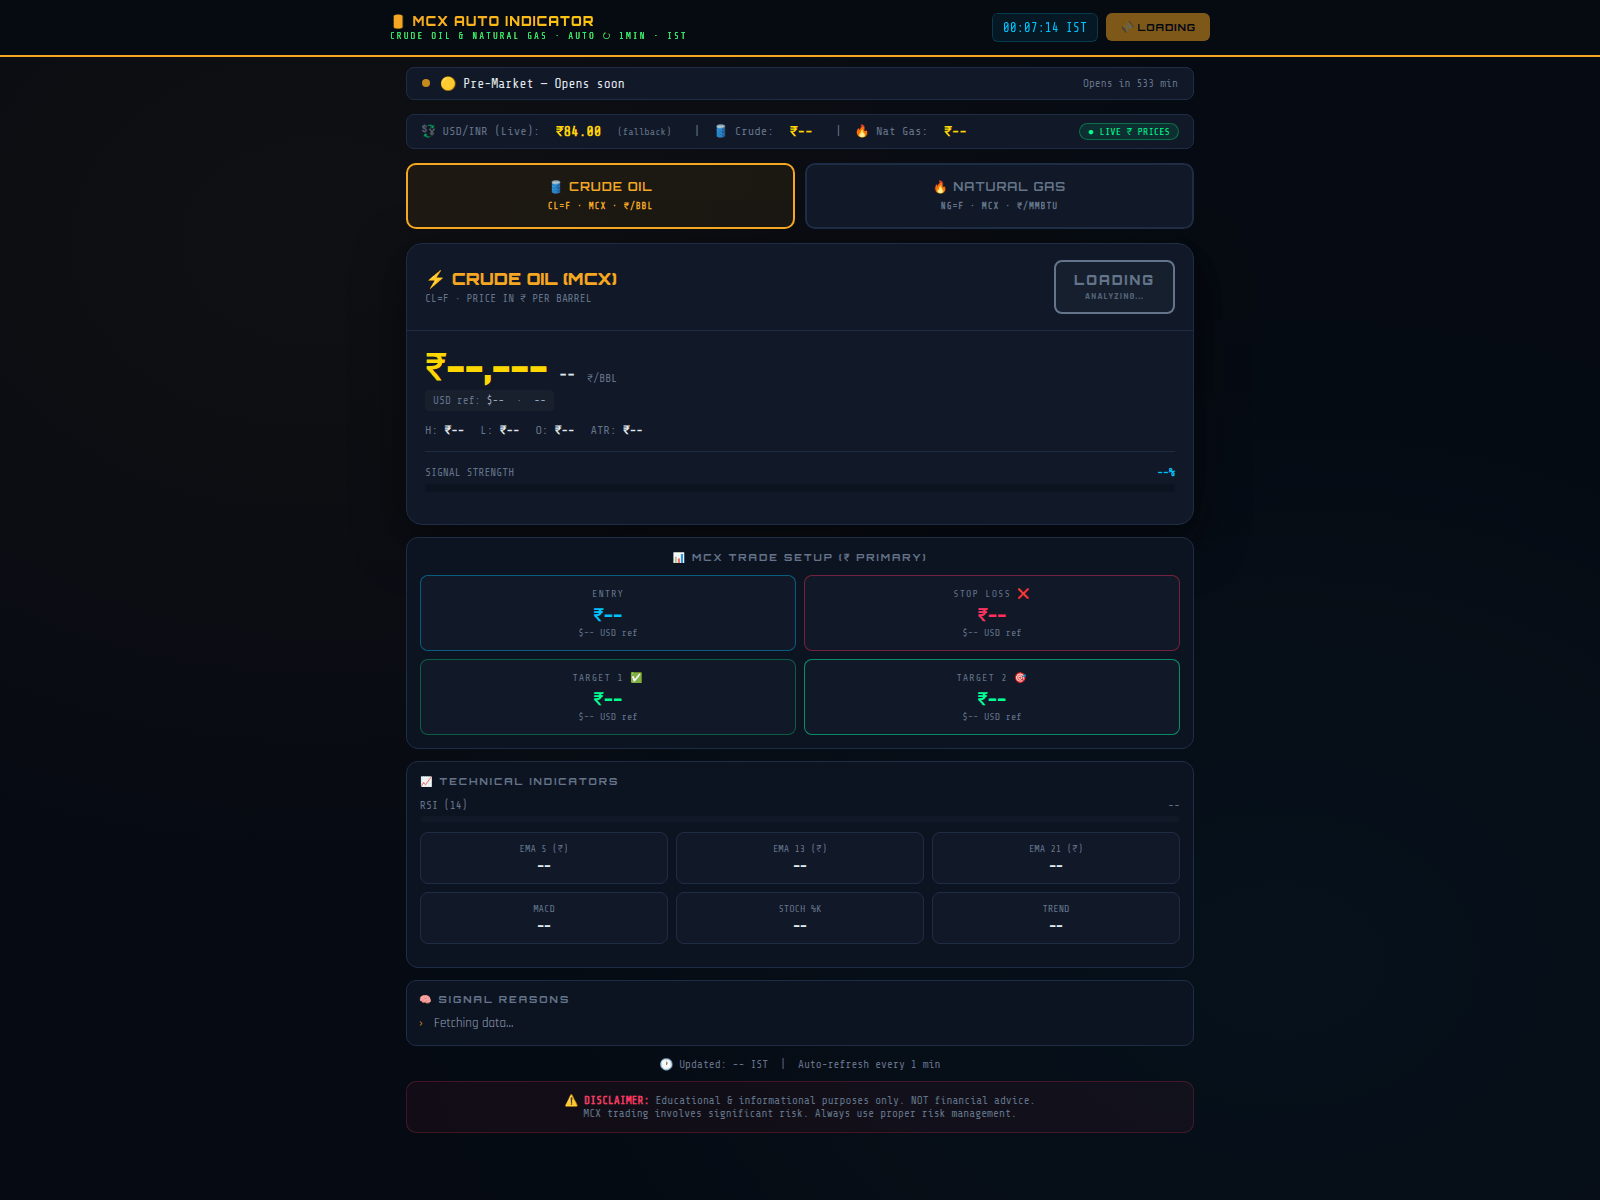The image size is (1600, 1200).
Task: Click the LOADING button in the header
Action: click(x=1156, y=27)
